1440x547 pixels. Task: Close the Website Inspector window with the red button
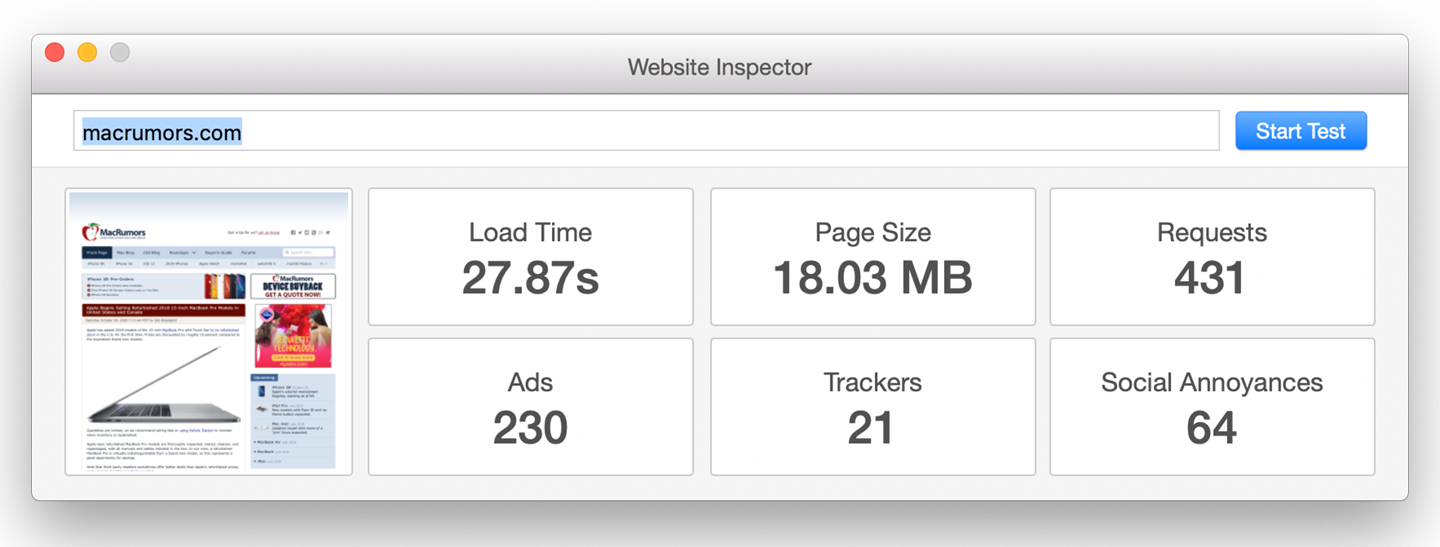[x=55, y=52]
